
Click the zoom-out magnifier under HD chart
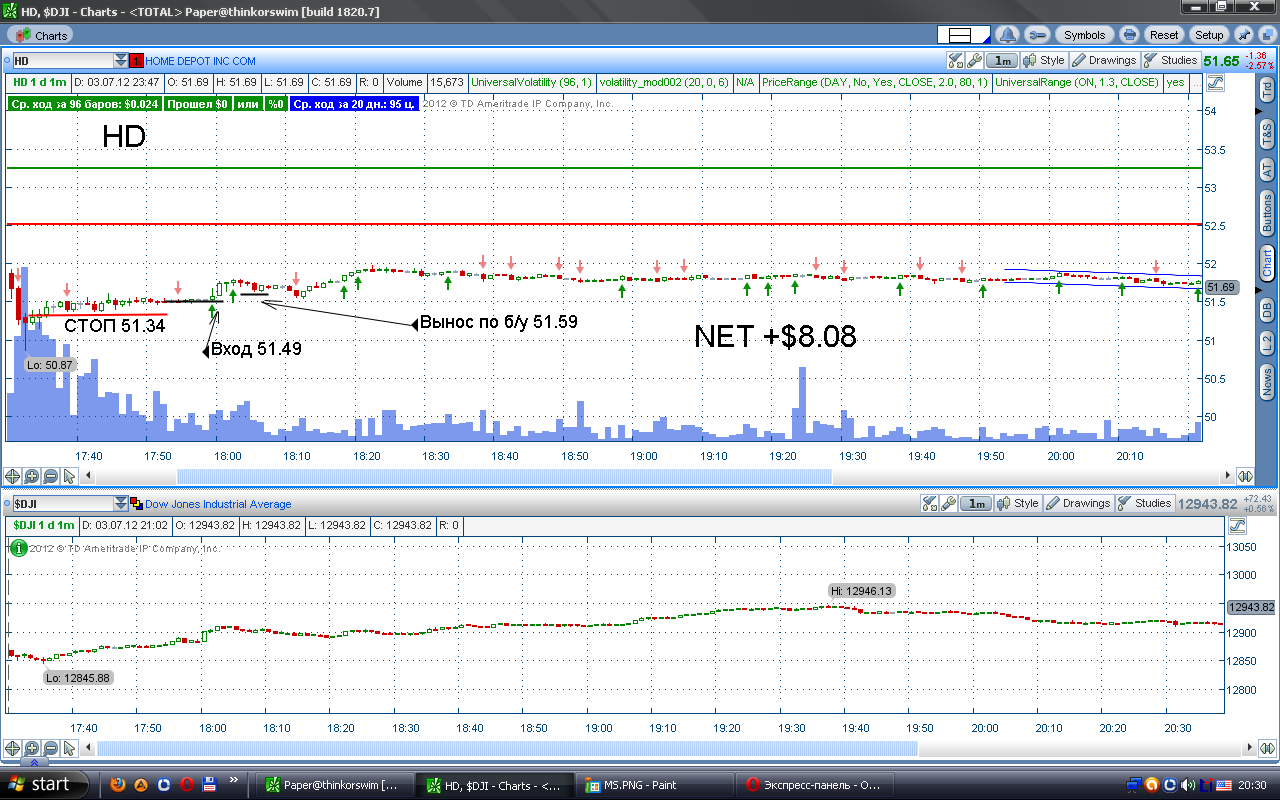(50, 476)
